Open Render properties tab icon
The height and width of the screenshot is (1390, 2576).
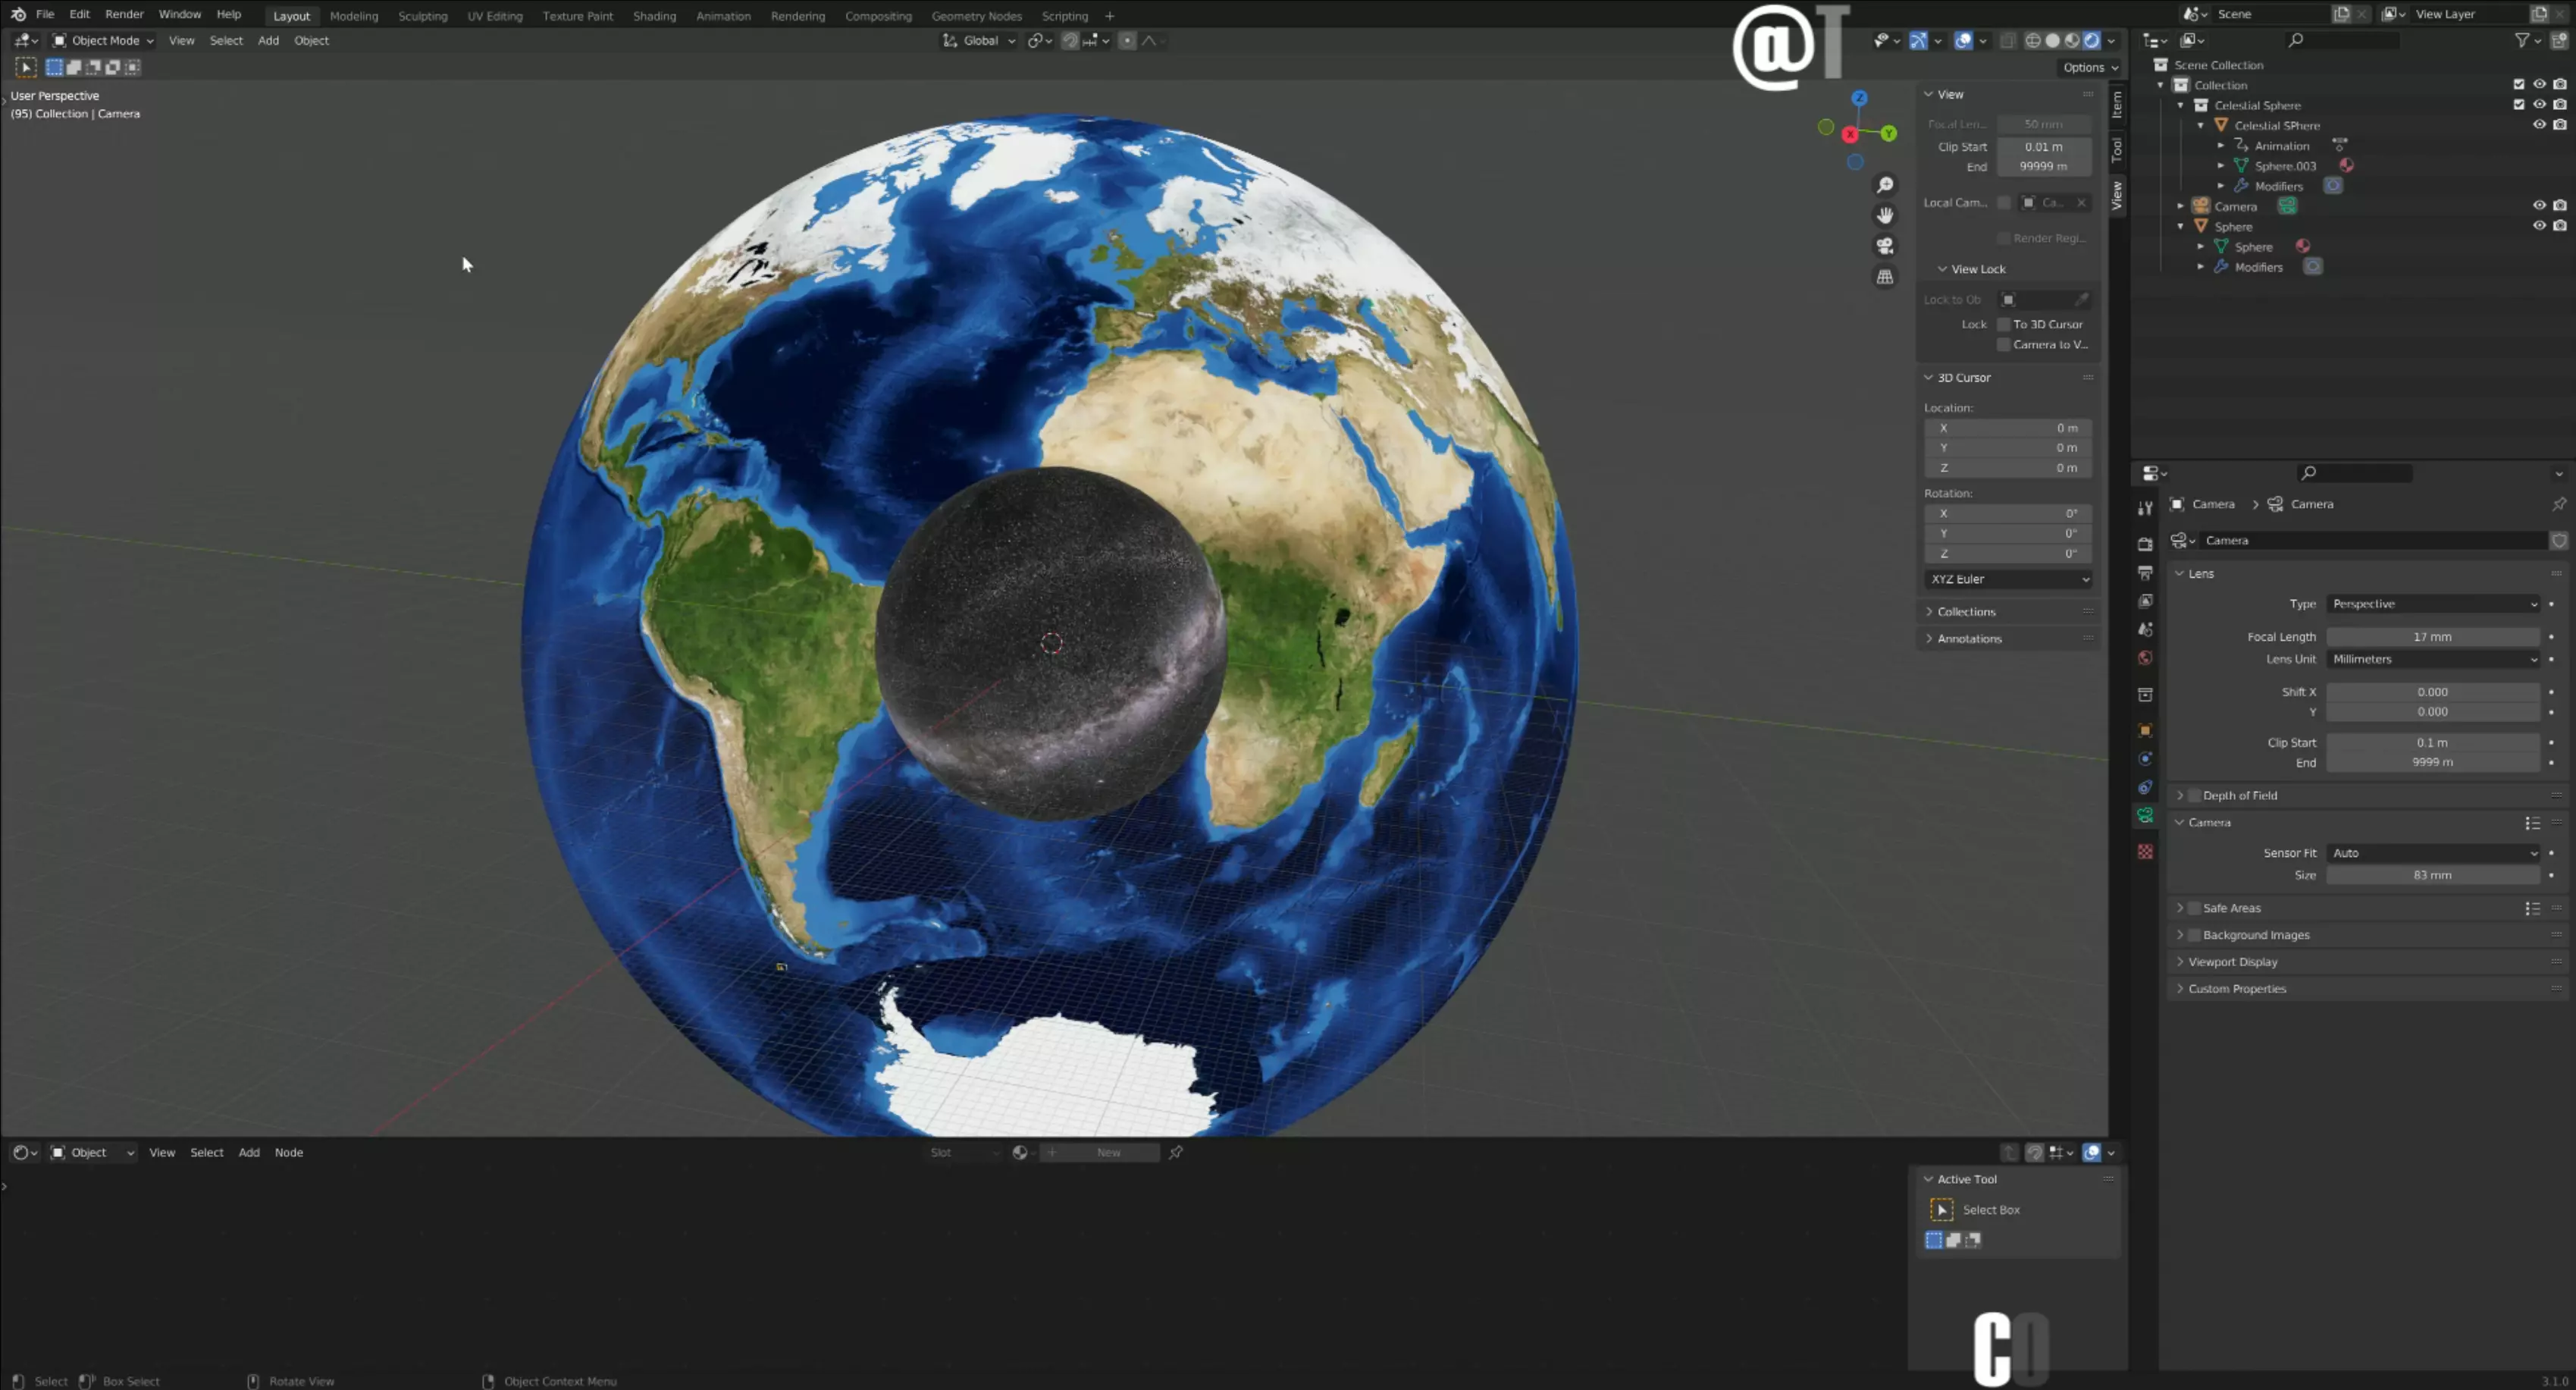coord(2144,544)
